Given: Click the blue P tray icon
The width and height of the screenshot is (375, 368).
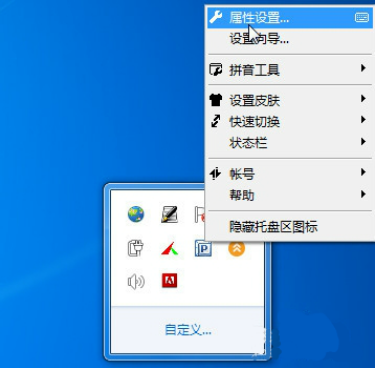Looking at the screenshot, I should pos(203,248).
